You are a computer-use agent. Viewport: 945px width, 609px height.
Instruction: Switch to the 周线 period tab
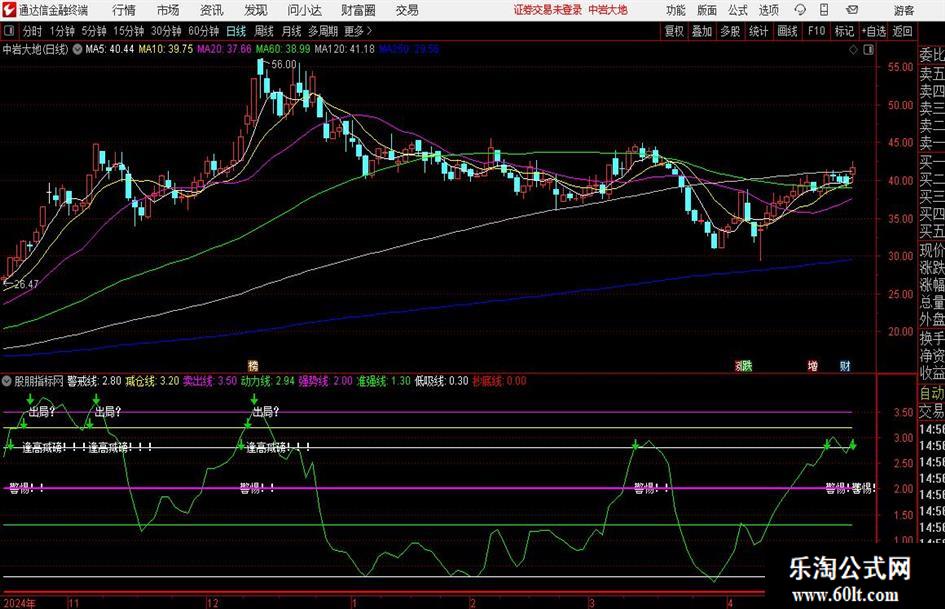point(264,31)
